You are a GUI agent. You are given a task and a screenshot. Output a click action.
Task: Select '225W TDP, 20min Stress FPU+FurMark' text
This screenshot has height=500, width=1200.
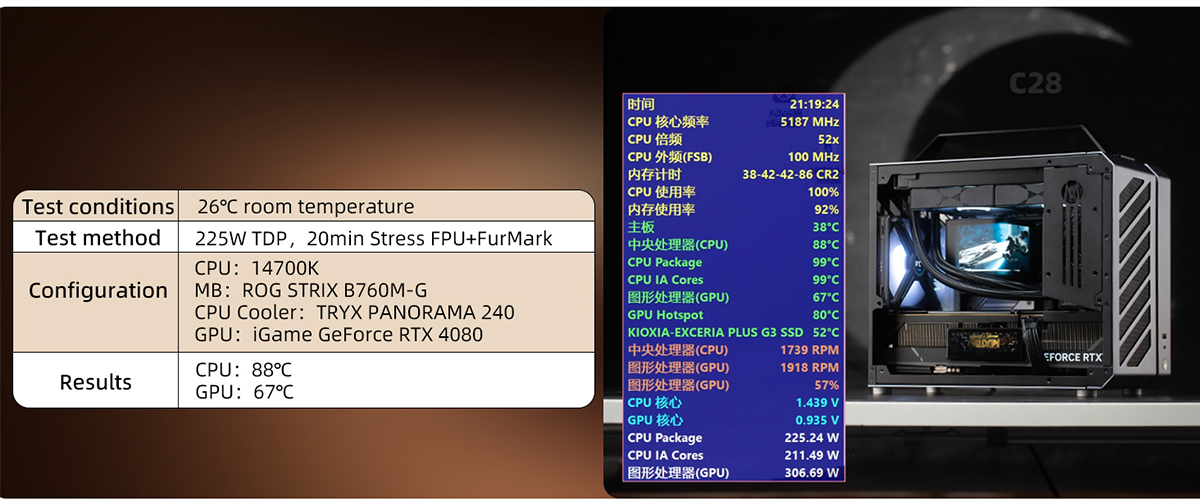point(373,238)
